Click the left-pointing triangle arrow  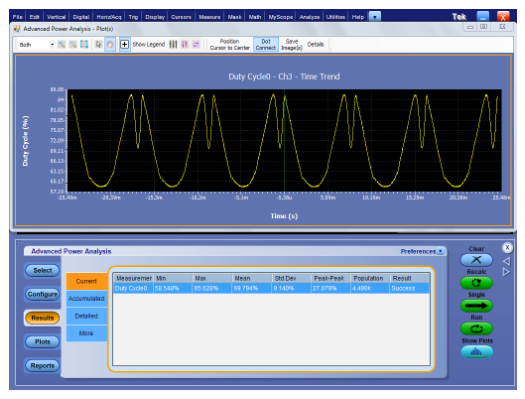click(506, 261)
